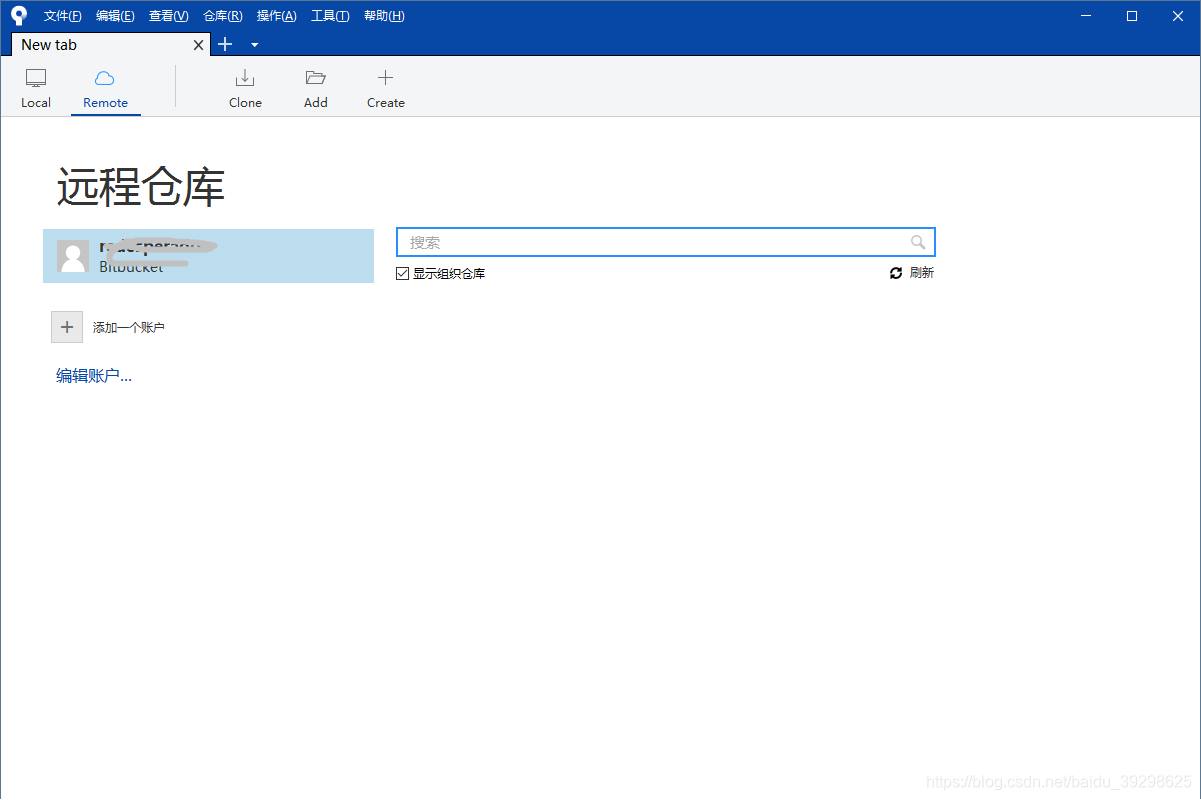Open a new tab with plus button
The image size is (1201, 800).
click(x=225, y=44)
